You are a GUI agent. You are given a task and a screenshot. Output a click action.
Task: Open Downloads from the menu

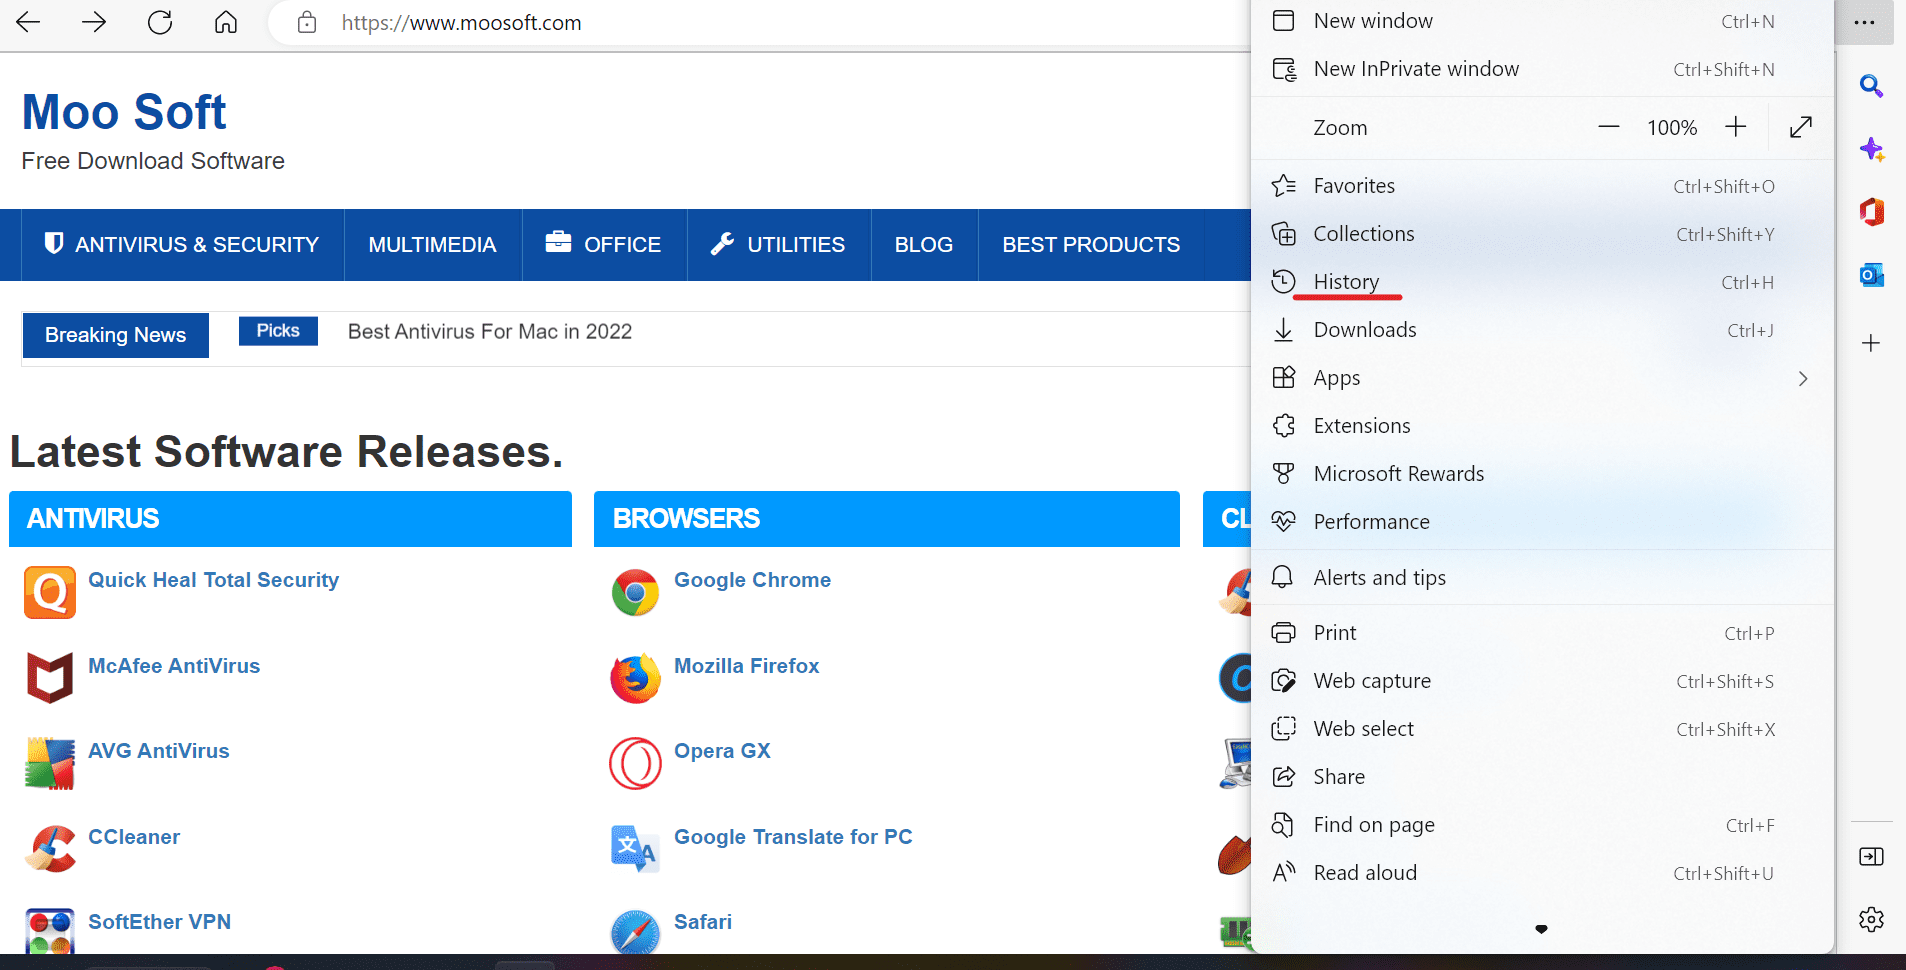pos(1542,330)
